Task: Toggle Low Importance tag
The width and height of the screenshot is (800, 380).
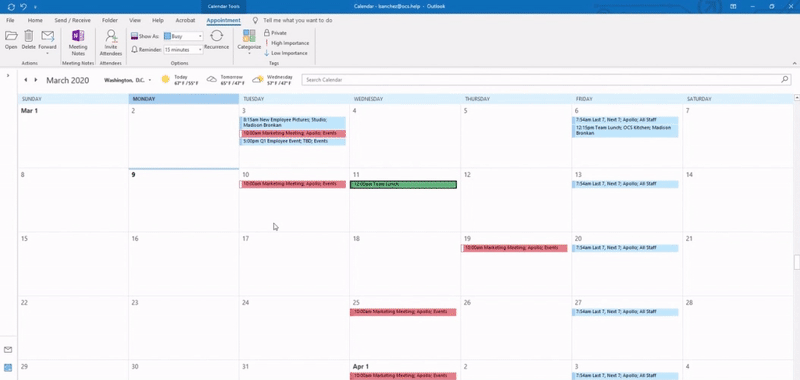Action: pos(286,53)
